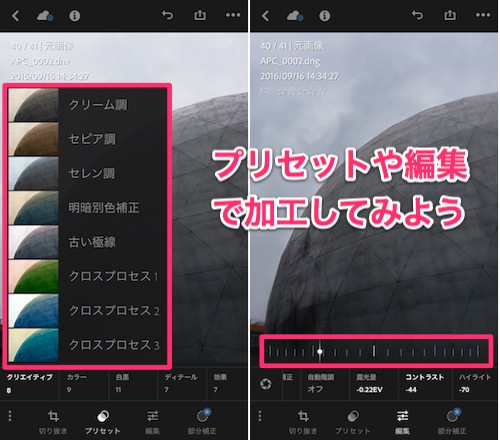This screenshot has width=500, height=440.
Task: Select セレン調 preset
Action: [87, 173]
